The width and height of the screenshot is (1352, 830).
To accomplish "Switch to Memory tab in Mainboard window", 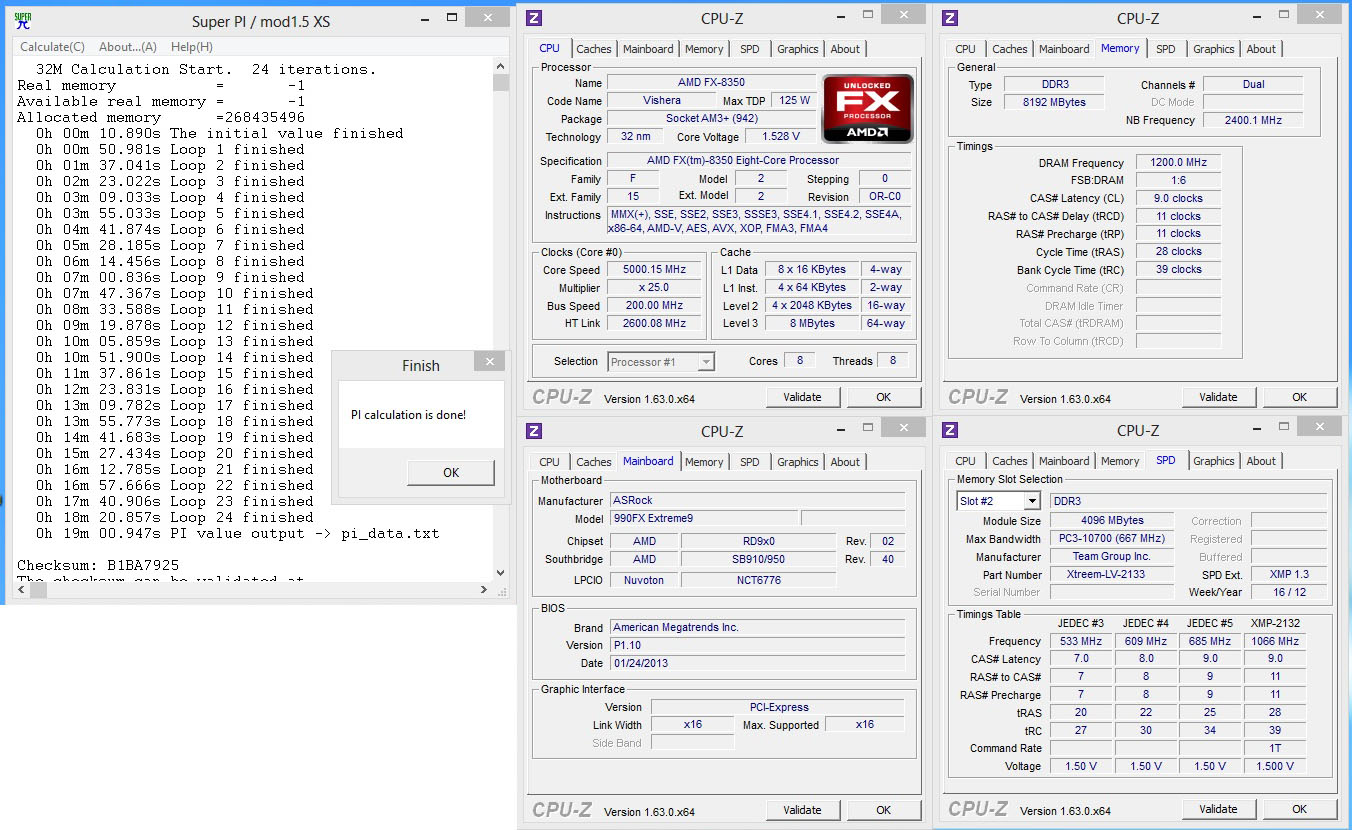I will coord(704,462).
